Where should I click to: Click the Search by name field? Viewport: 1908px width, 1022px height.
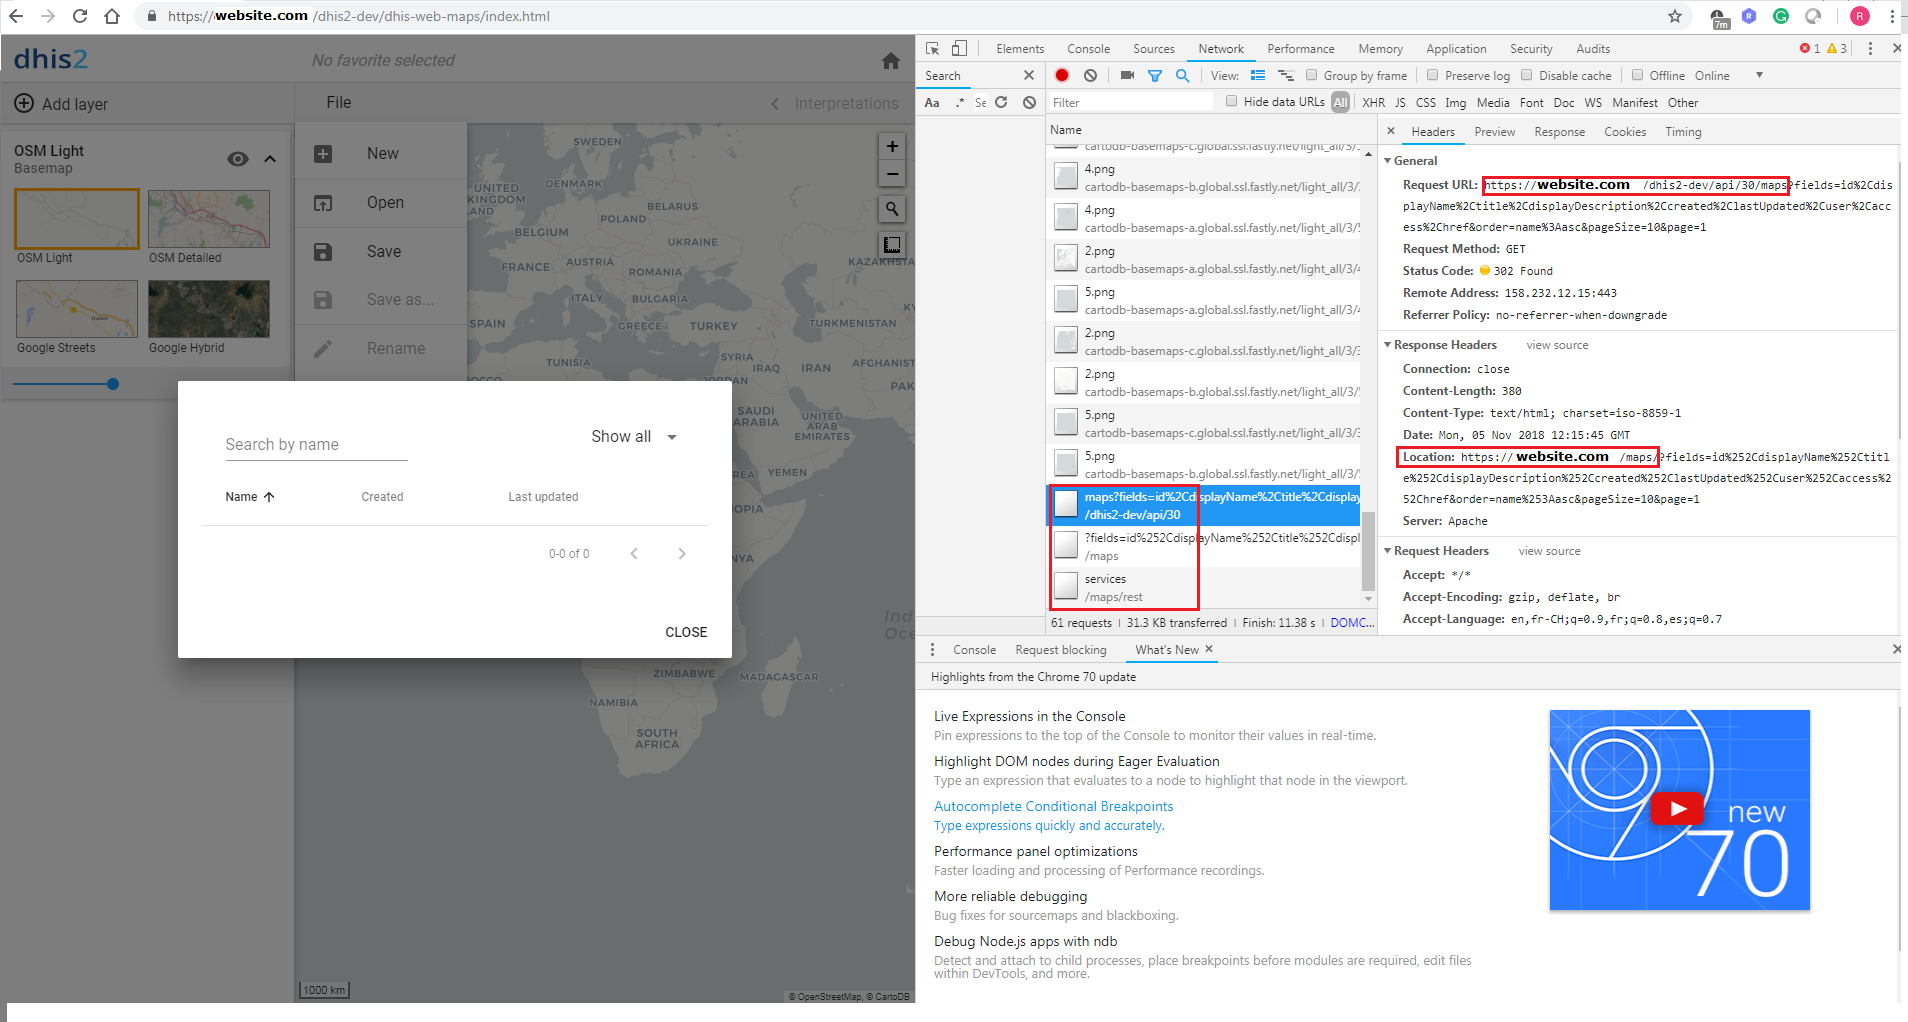[x=316, y=445]
